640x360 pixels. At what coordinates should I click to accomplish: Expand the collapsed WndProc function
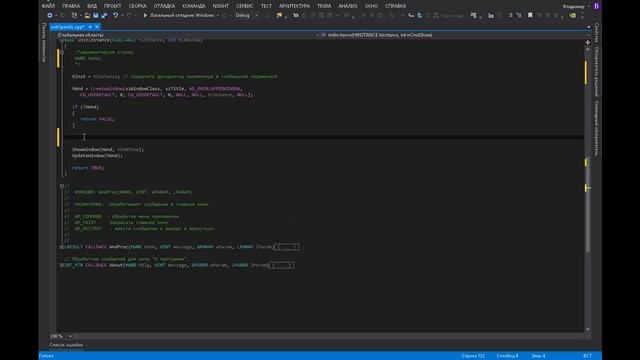click(x=62, y=247)
